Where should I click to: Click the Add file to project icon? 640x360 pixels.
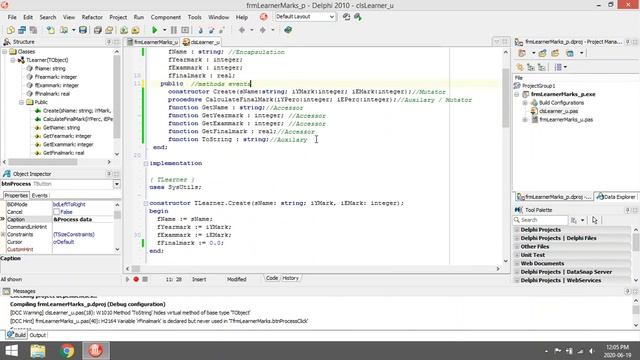point(124,30)
